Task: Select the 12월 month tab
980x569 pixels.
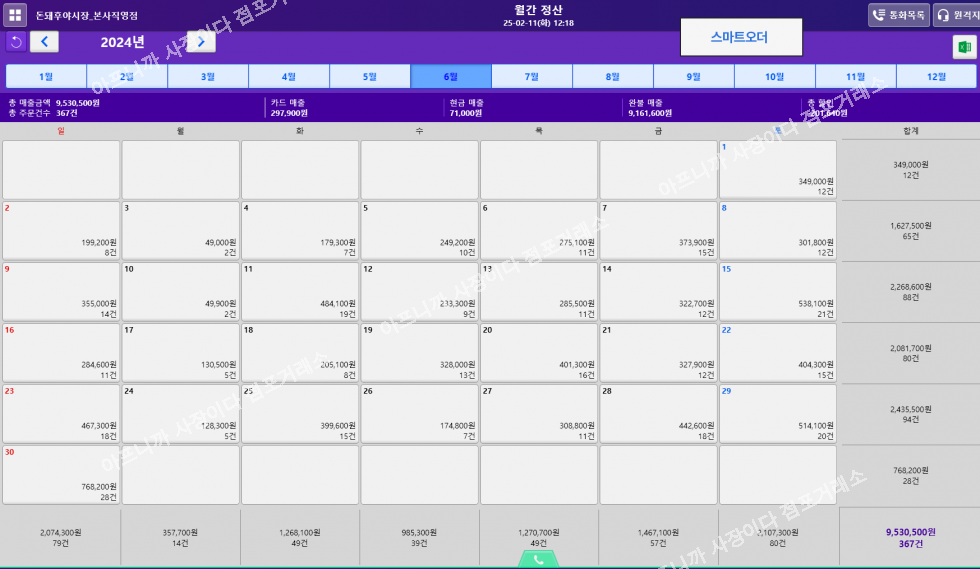Action: pos(936,77)
